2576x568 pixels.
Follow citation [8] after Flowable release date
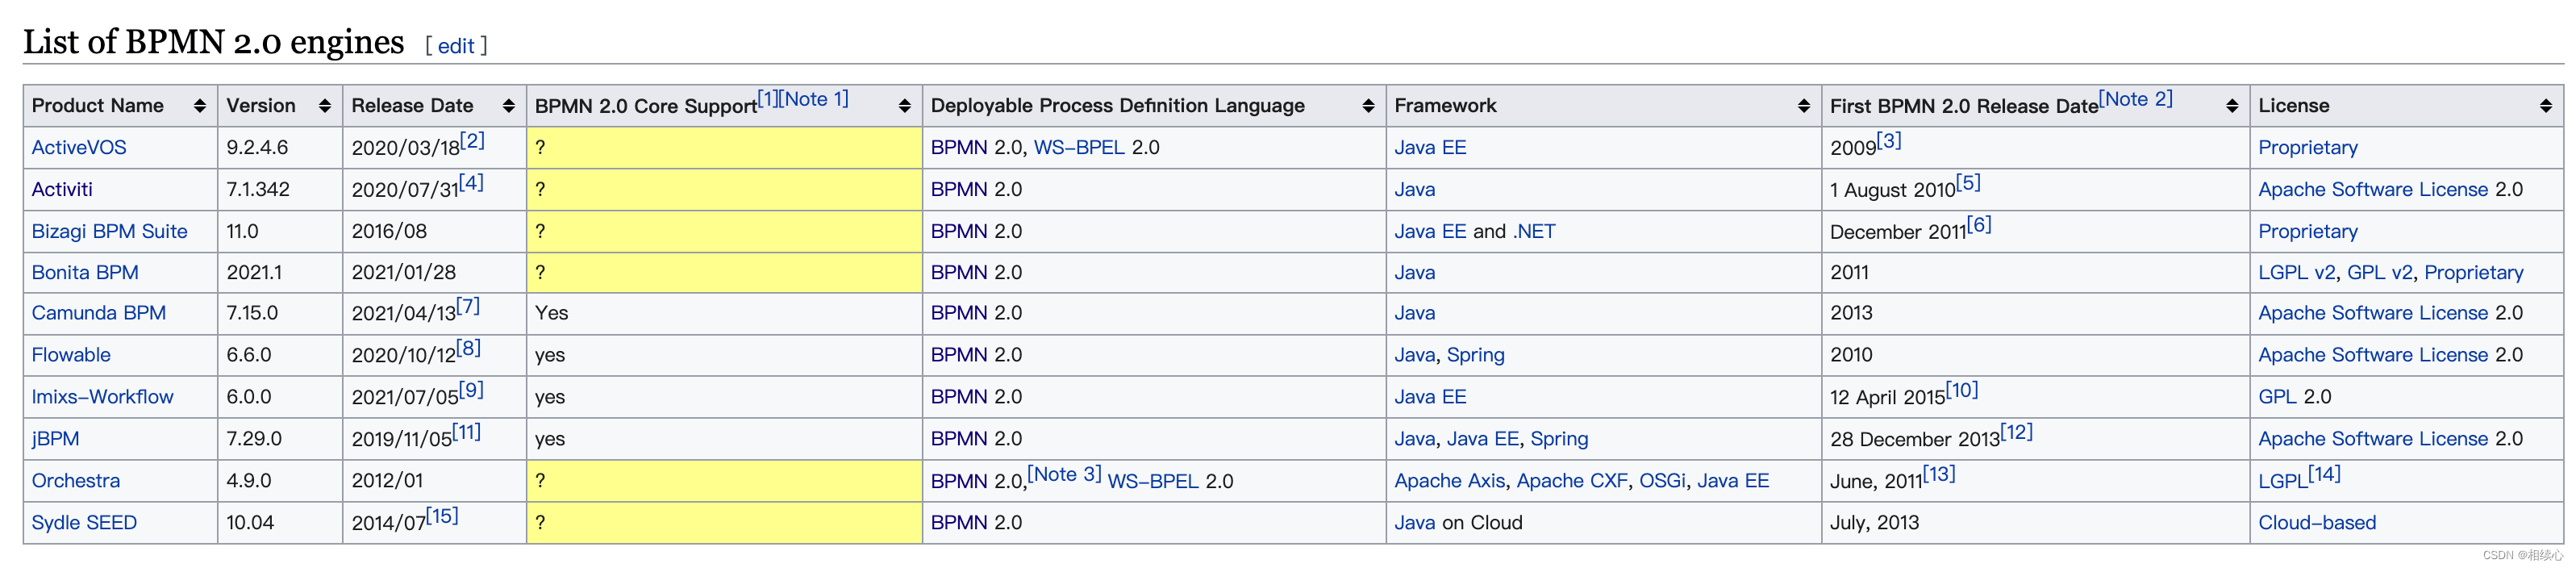[468, 348]
